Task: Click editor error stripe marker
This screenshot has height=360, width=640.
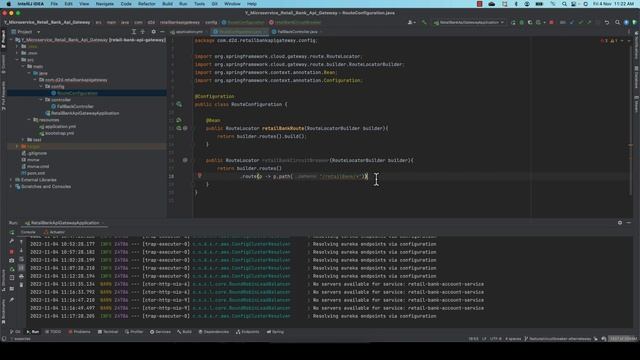Action: coord(630,145)
